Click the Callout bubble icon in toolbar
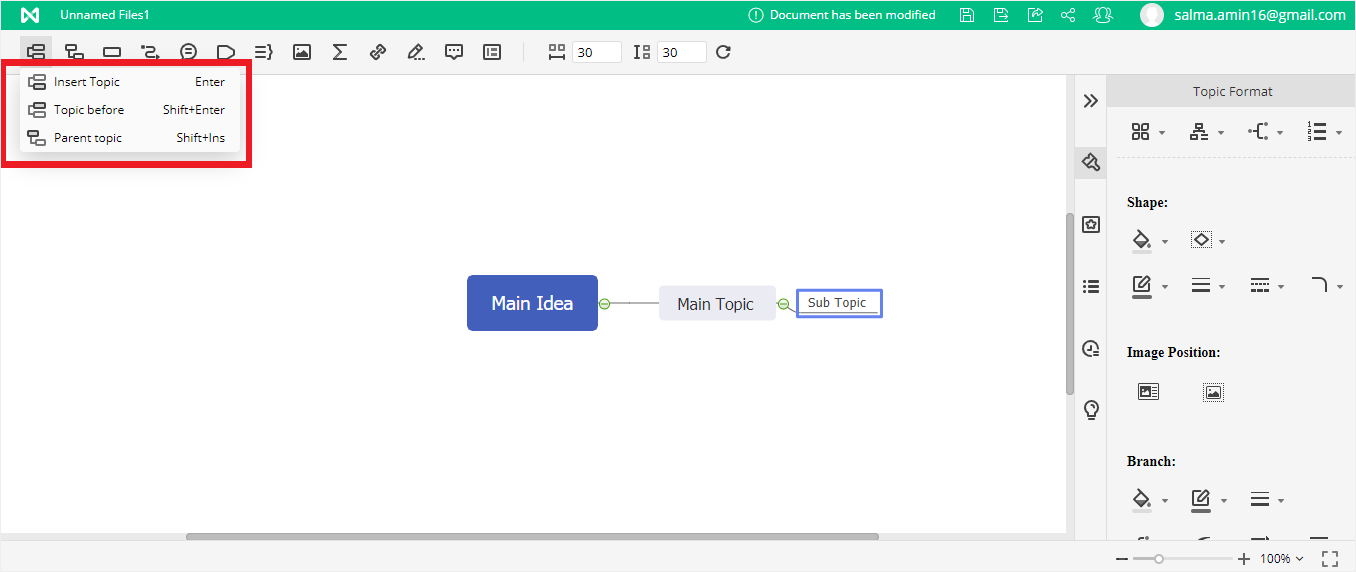The height and width of the screenshot is (572, 1356). (x=188, y=52)
